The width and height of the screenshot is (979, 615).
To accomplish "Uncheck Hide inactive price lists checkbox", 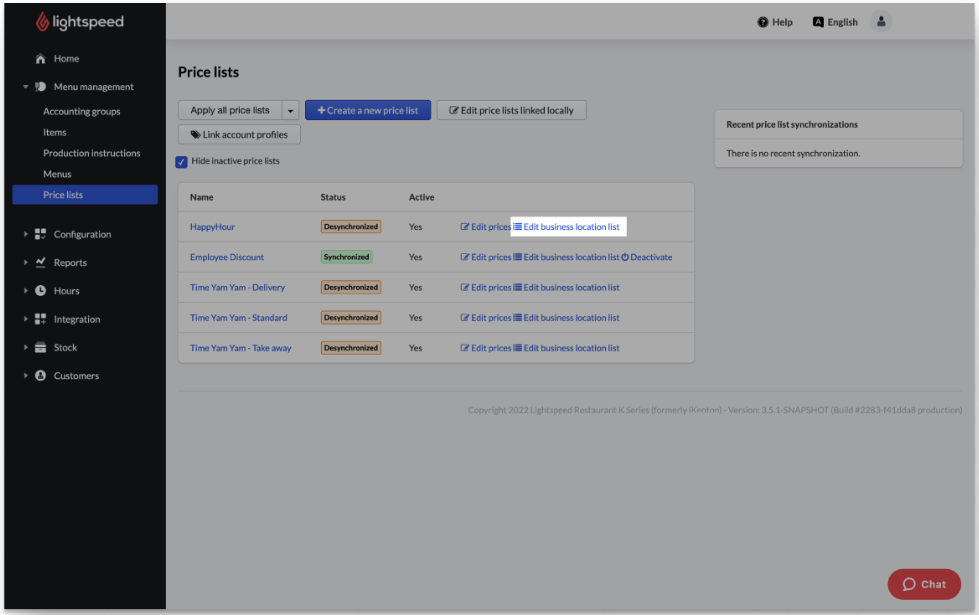I will (182, 161).
